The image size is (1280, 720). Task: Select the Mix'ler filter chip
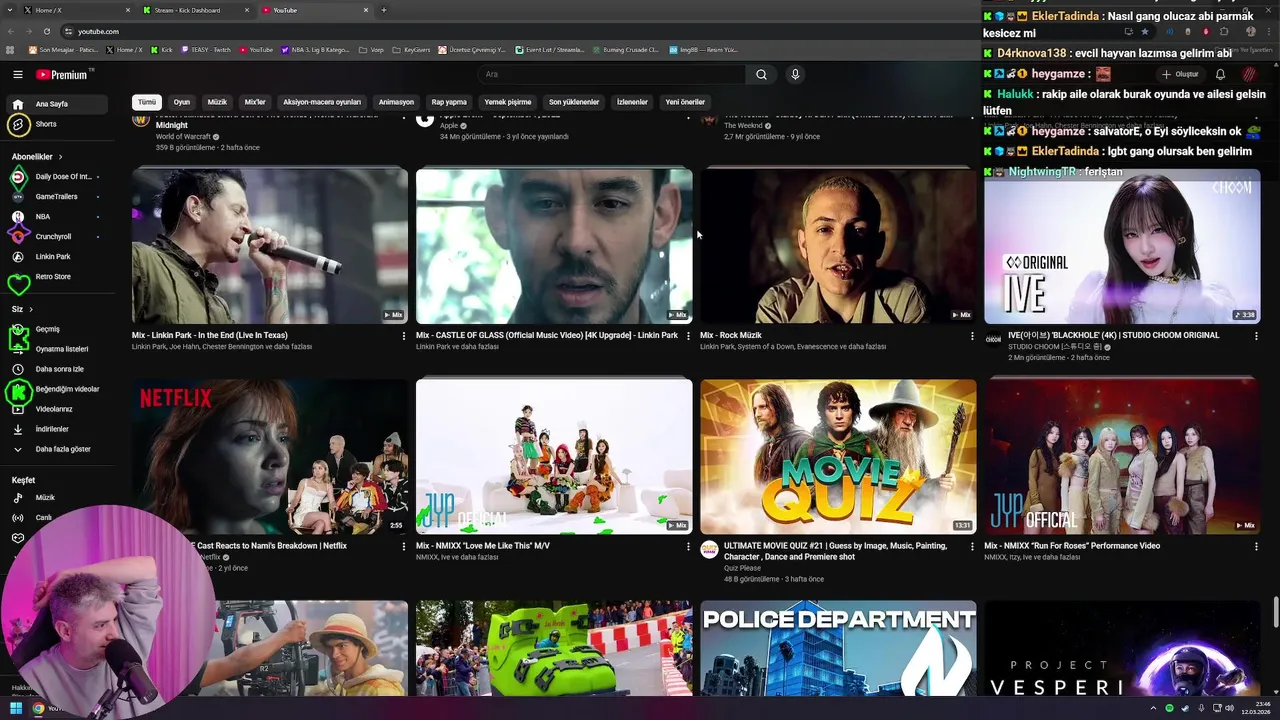pyautogui.click(x=255, y=102)
